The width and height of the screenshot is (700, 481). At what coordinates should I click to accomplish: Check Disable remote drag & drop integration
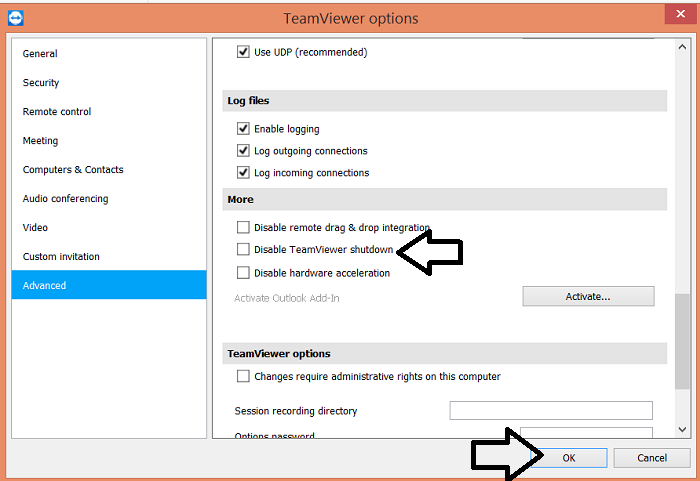(x=243, y=227)
